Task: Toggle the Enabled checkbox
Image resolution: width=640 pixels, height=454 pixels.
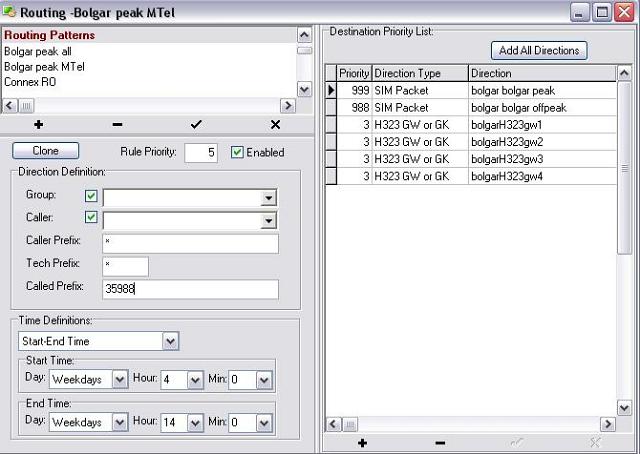Action: point(237,153)
